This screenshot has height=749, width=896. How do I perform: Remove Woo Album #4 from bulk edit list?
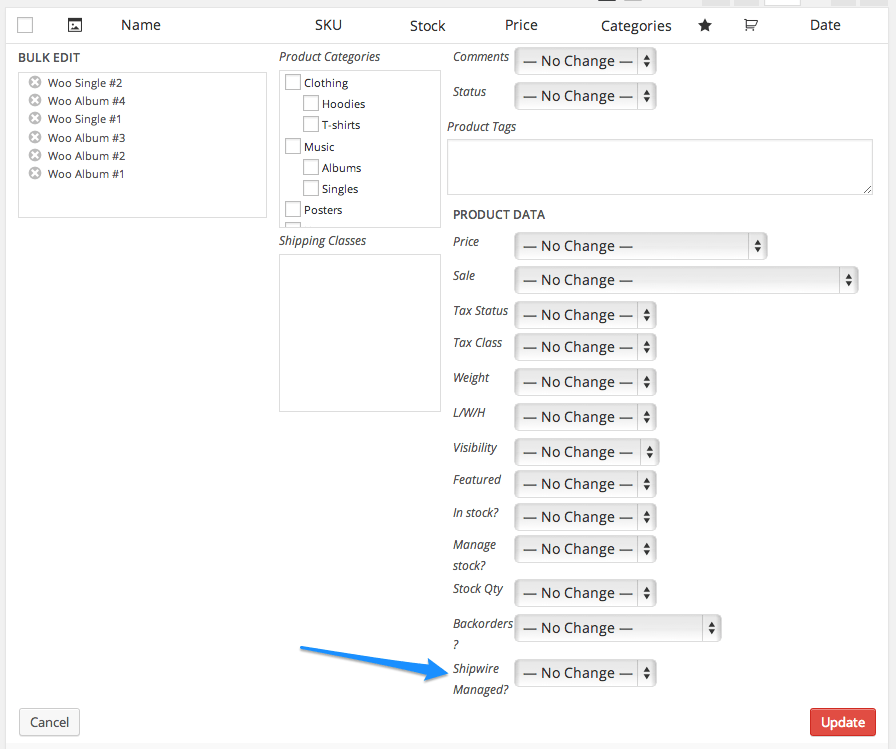pos(34,101)
